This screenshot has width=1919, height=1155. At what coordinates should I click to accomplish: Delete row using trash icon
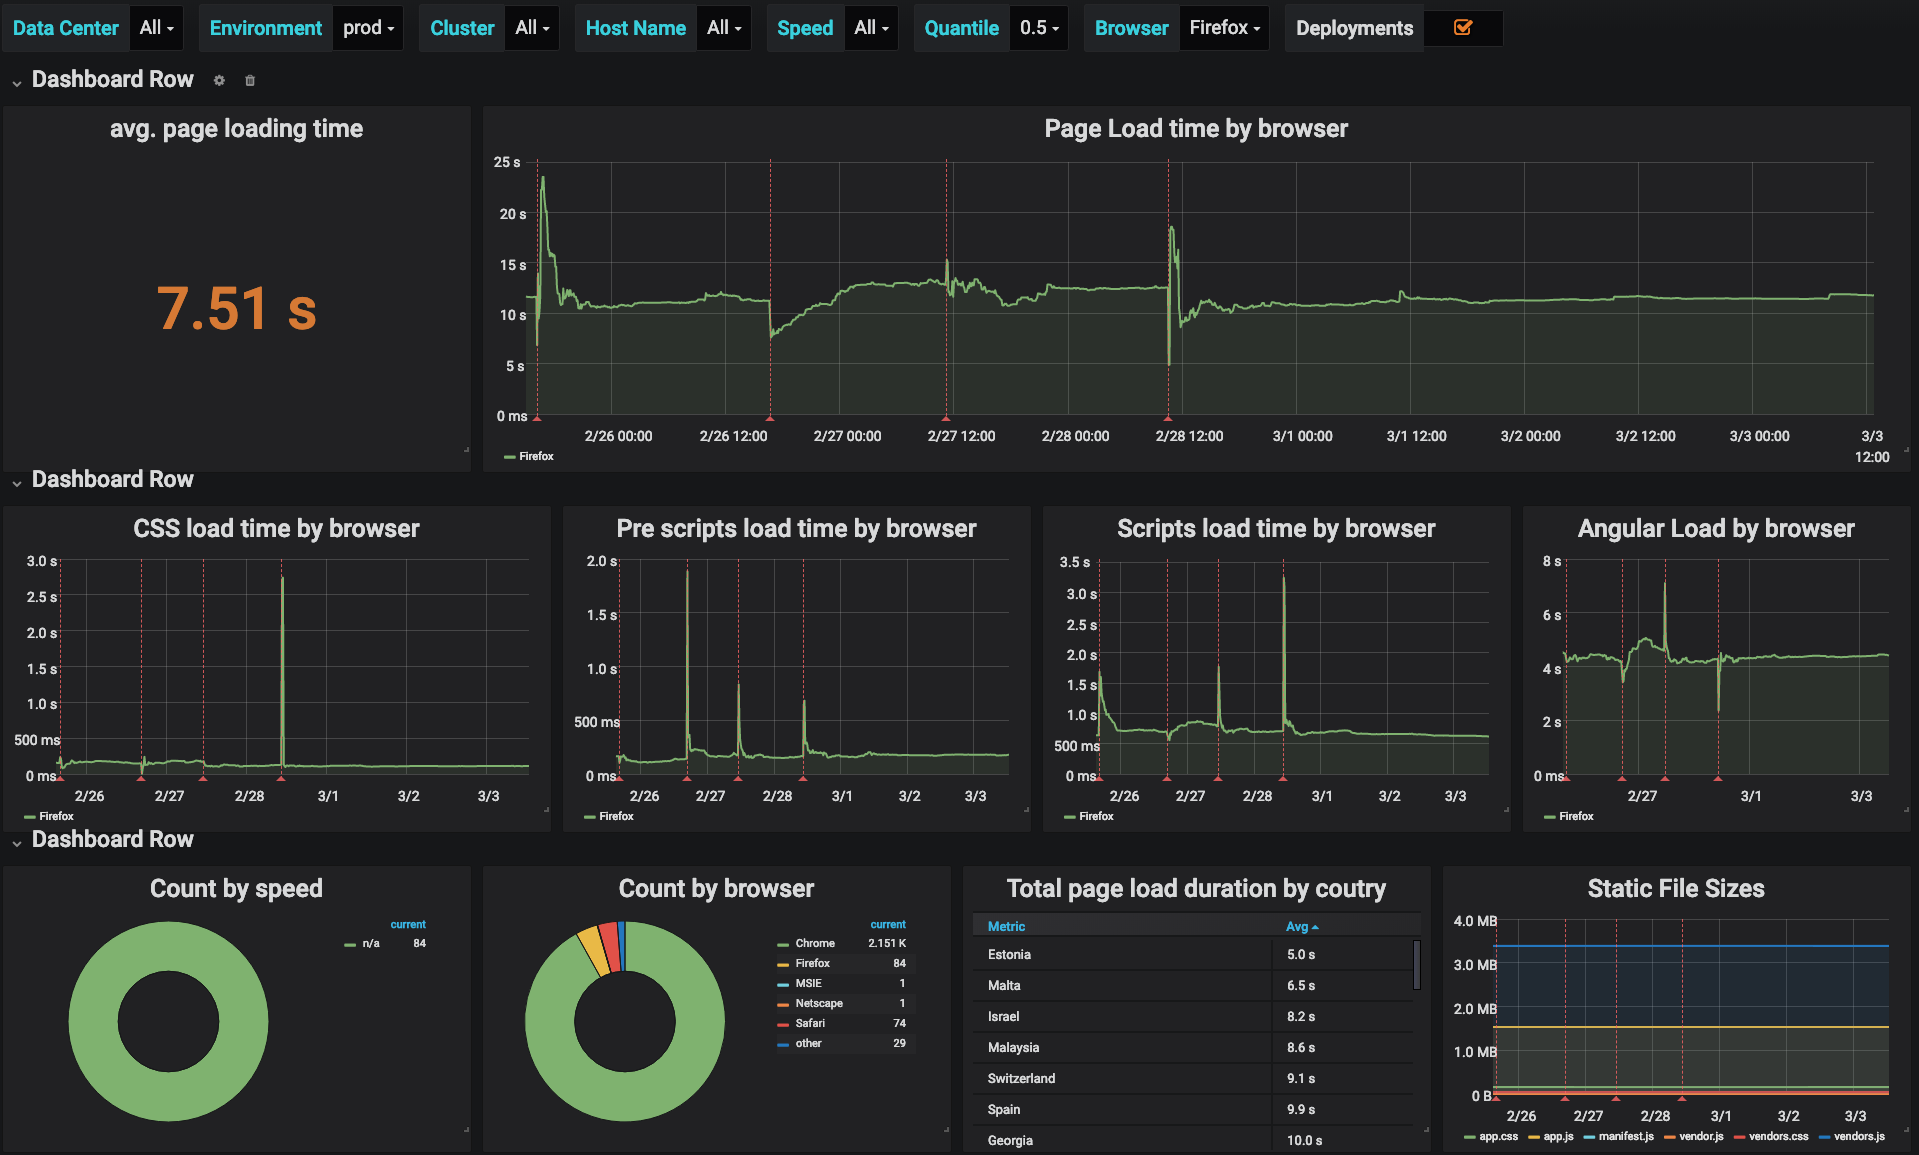[250, 80]
